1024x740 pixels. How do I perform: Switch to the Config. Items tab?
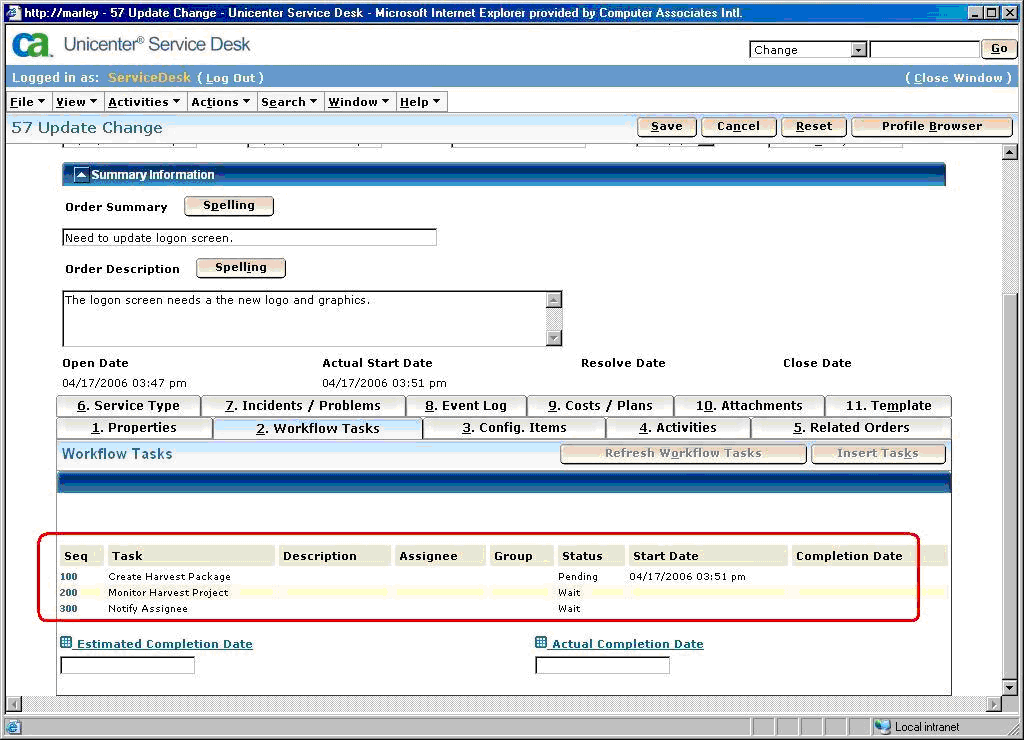pyautogui.click(x=514, y=428)
